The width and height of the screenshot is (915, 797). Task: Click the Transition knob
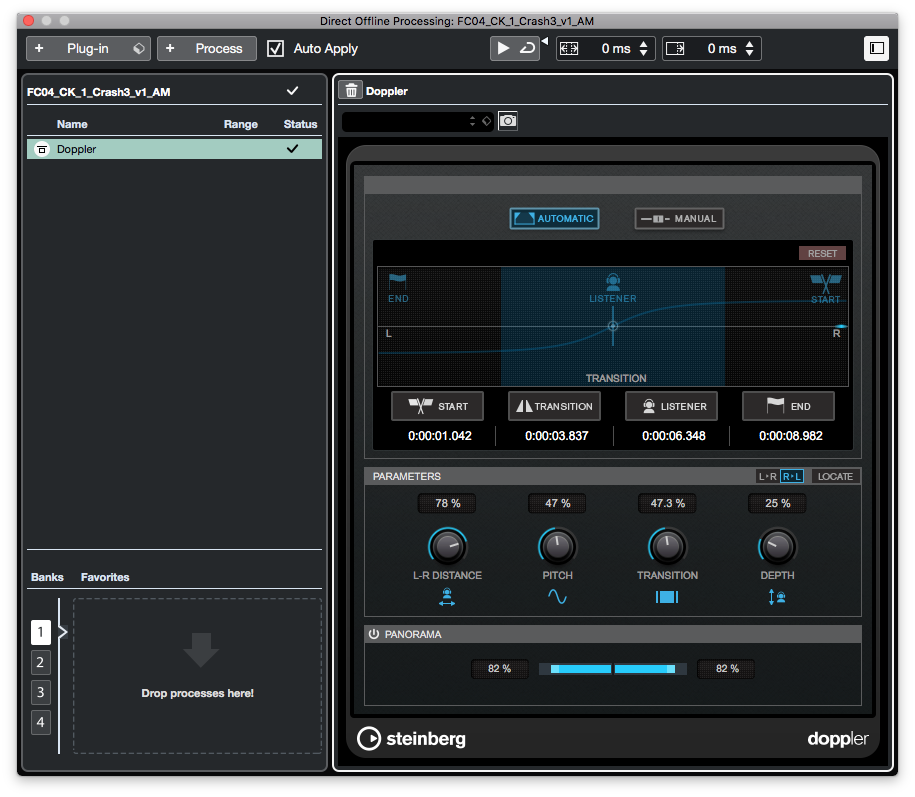667,547
